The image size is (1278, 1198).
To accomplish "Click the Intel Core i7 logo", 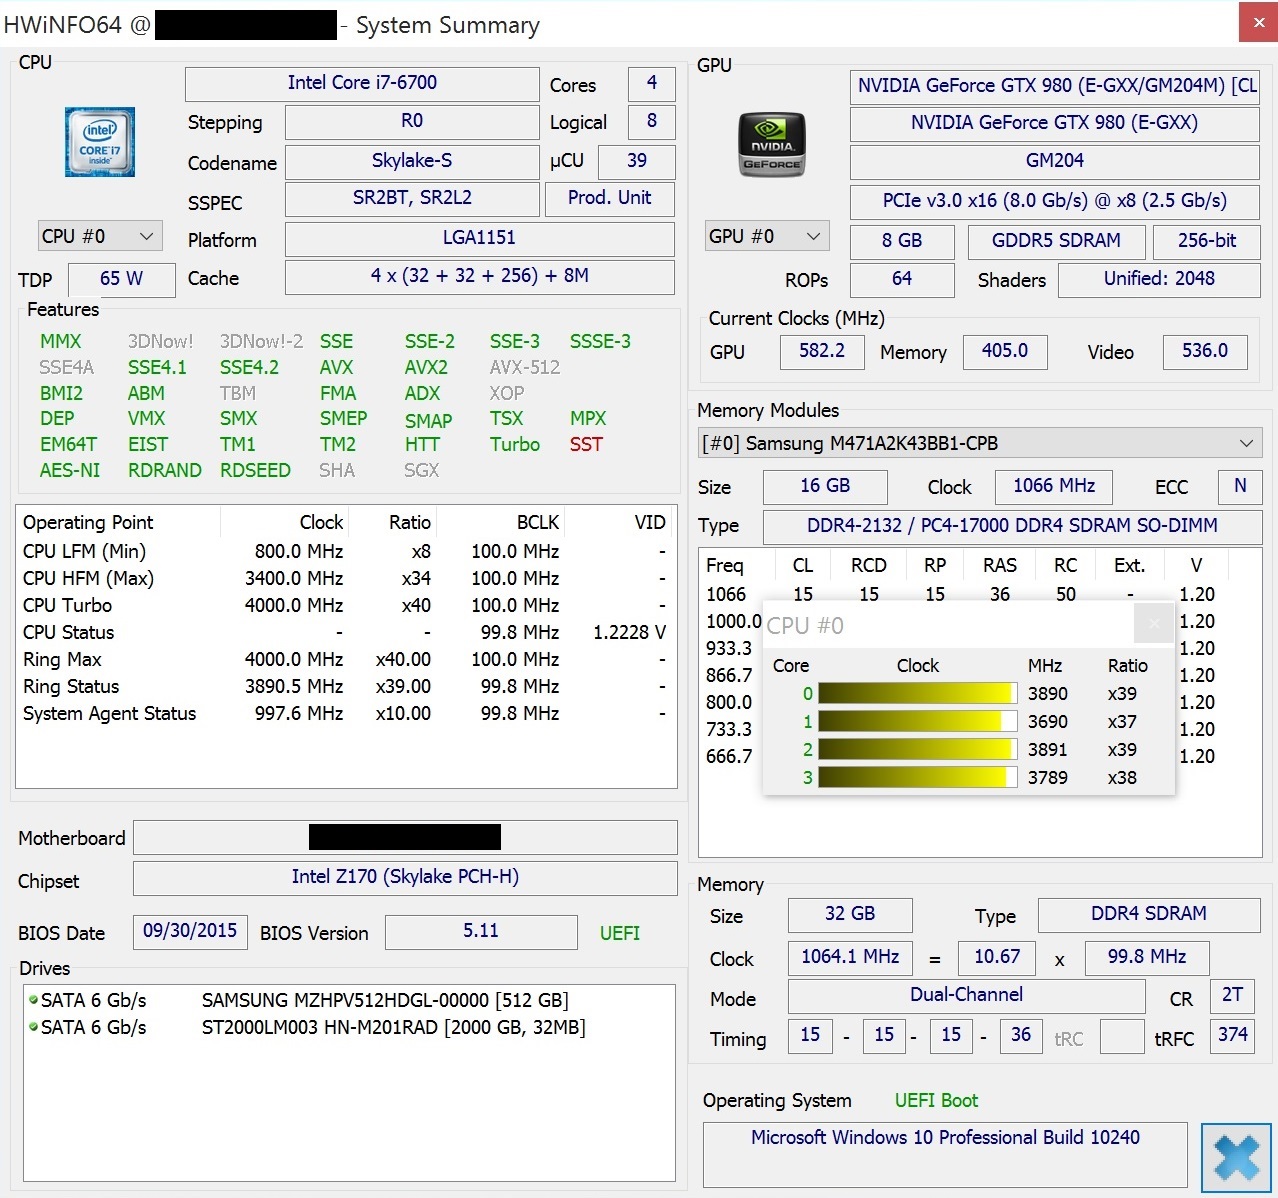I will (100, 143).
